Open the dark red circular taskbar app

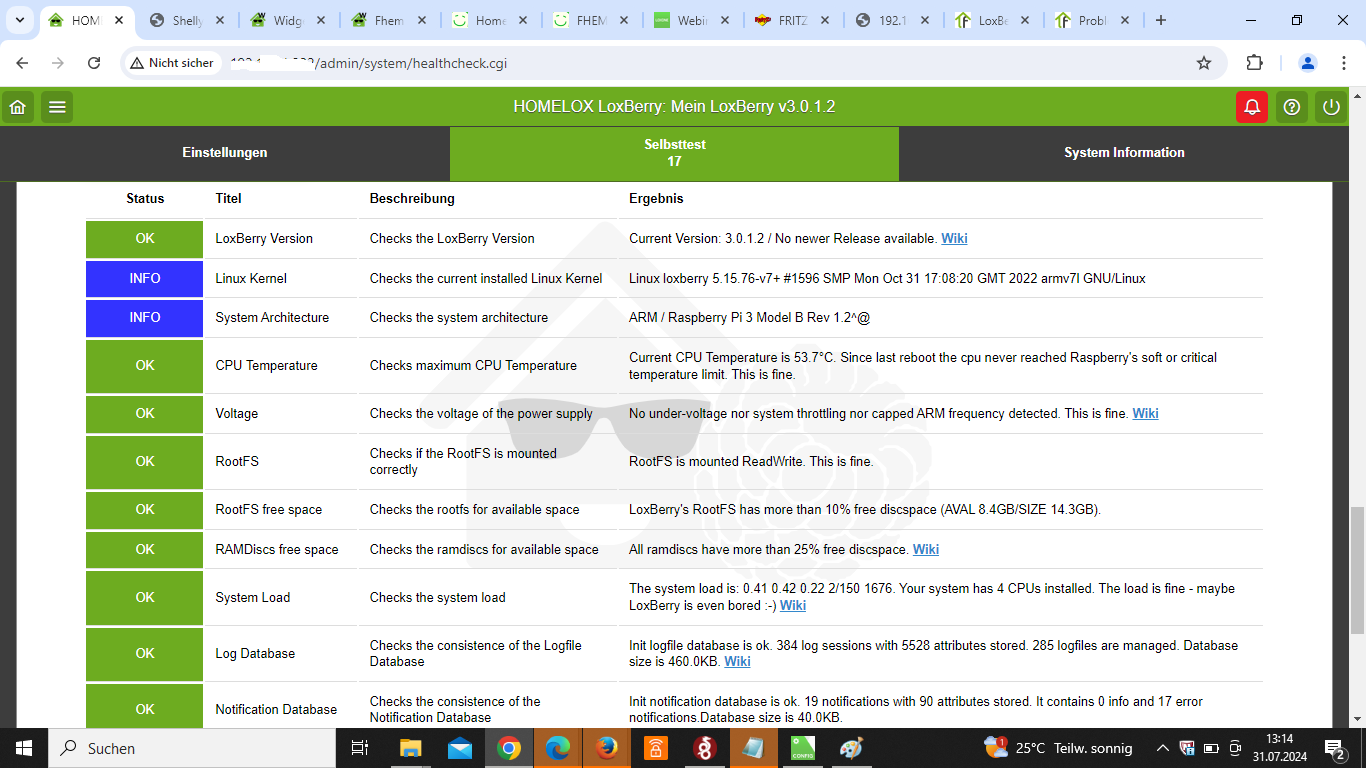pos(704,748)
